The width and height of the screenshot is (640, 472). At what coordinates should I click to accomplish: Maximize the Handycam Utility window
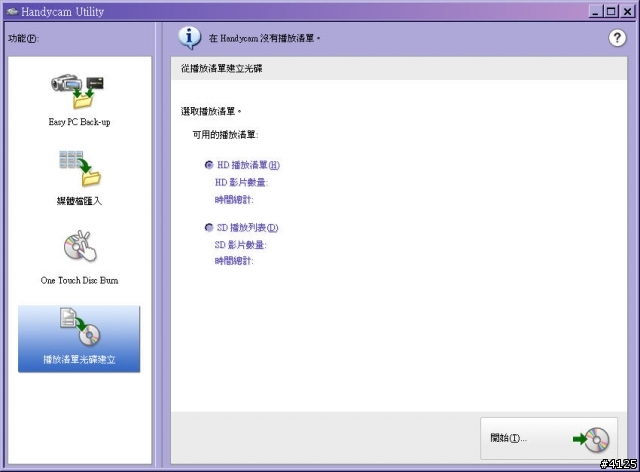point(611,11)
